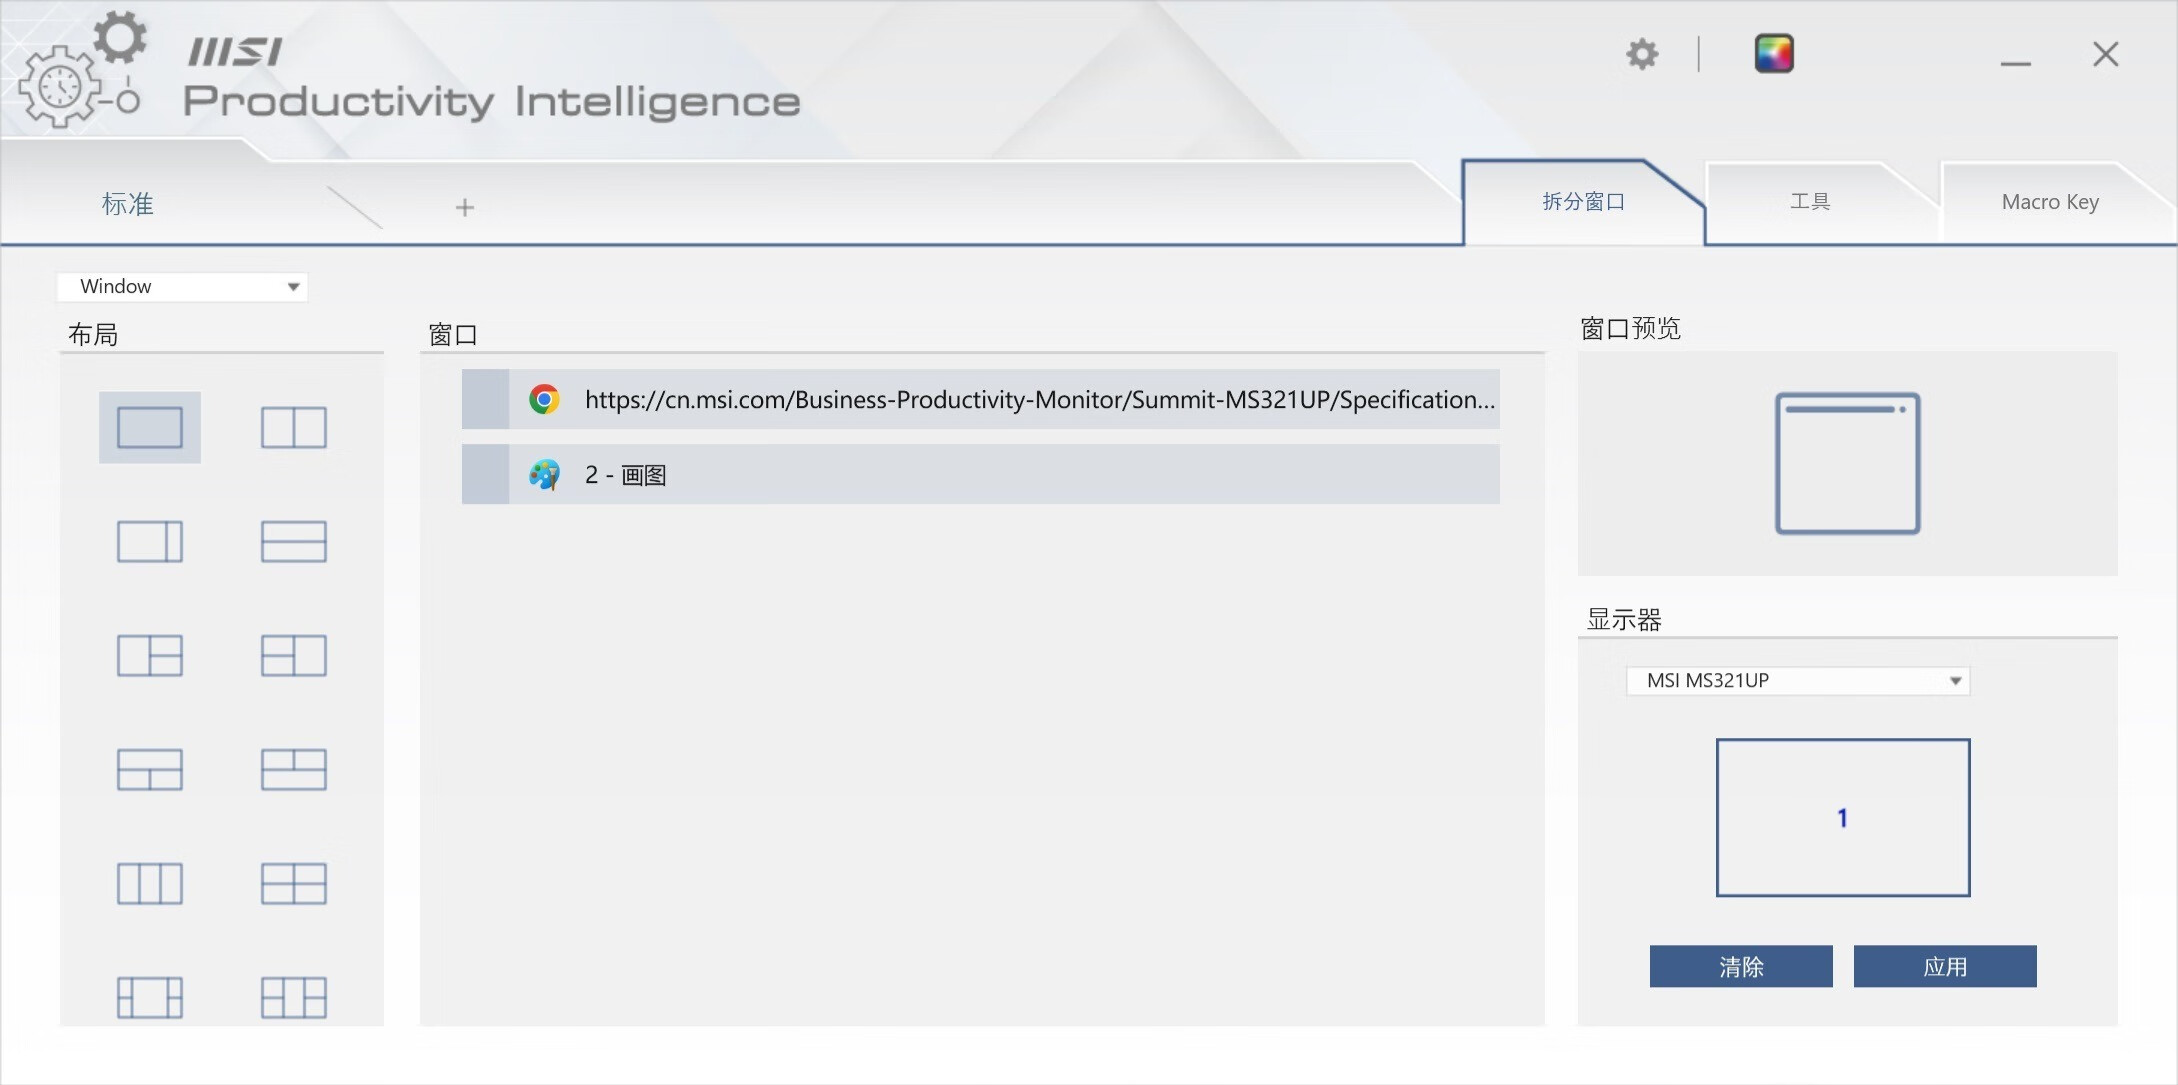This screenshot has height=1085, width=2178.
Task: Click the window preview thumbnail
Action: (x=1847, y=463)
